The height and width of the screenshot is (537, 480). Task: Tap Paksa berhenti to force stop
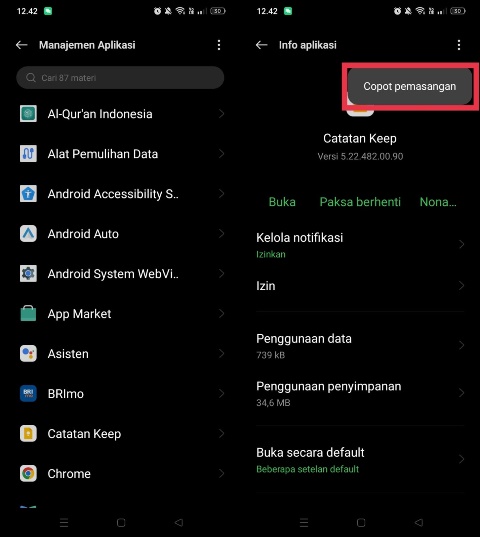pyautogui.click(x=360, y=202)
